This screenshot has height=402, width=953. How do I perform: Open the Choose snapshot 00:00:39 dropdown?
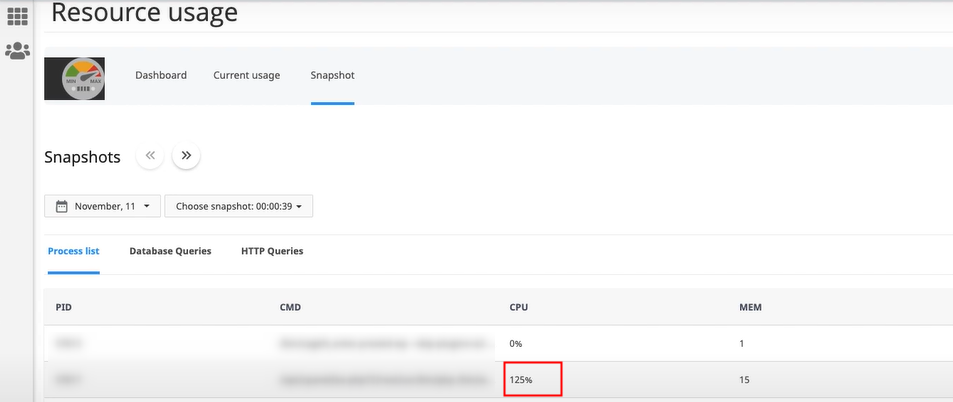238,207
